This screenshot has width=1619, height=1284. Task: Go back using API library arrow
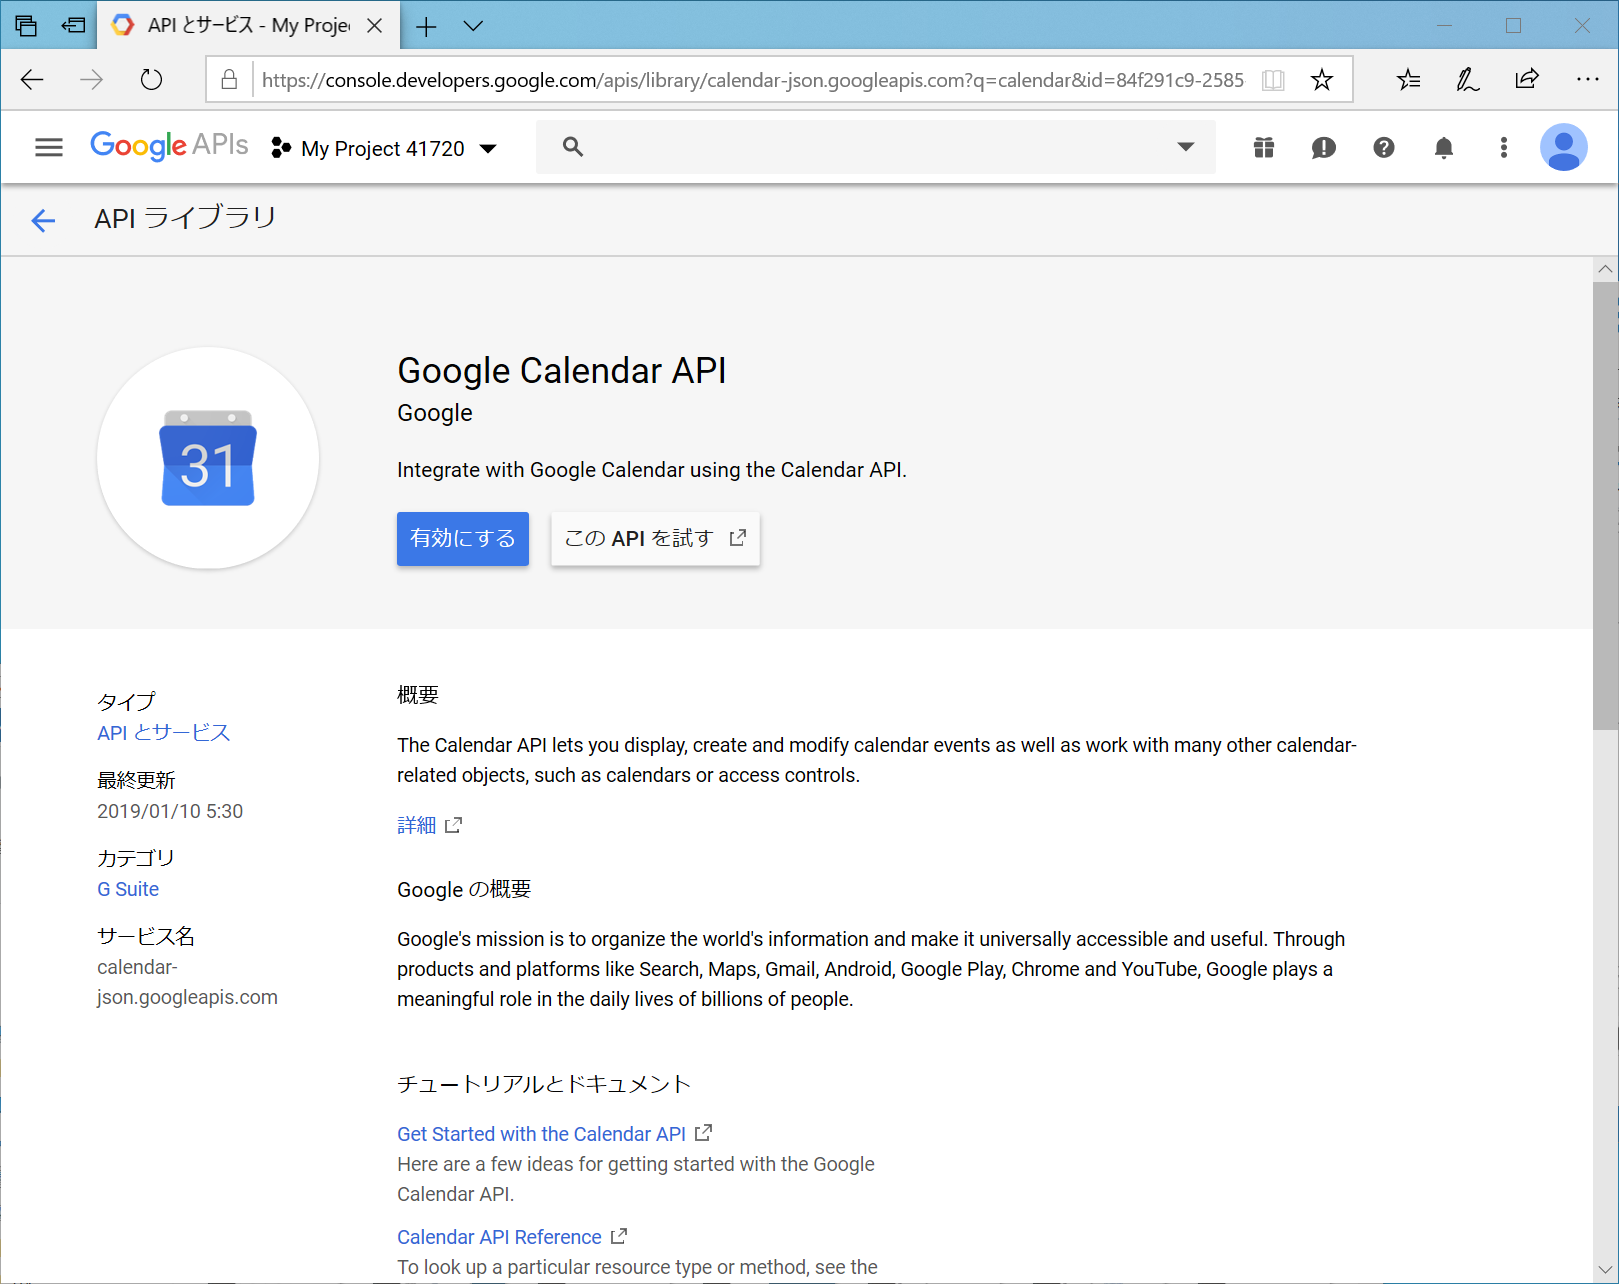(x=43, y=220)
